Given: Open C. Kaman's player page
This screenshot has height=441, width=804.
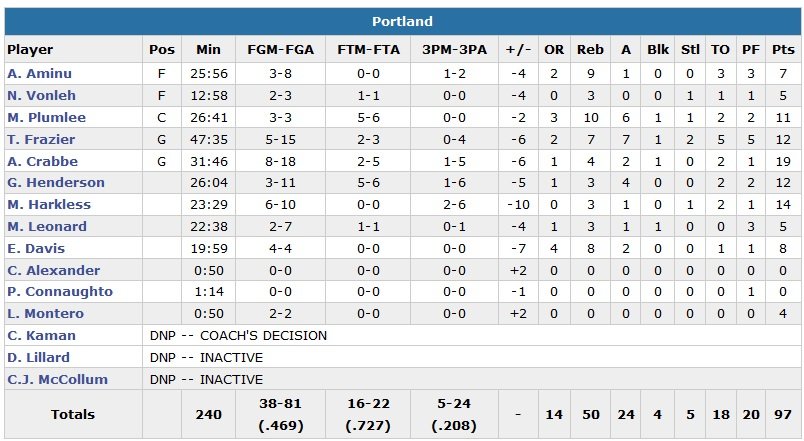Looking at the screenshot, I should coord(41,336).
